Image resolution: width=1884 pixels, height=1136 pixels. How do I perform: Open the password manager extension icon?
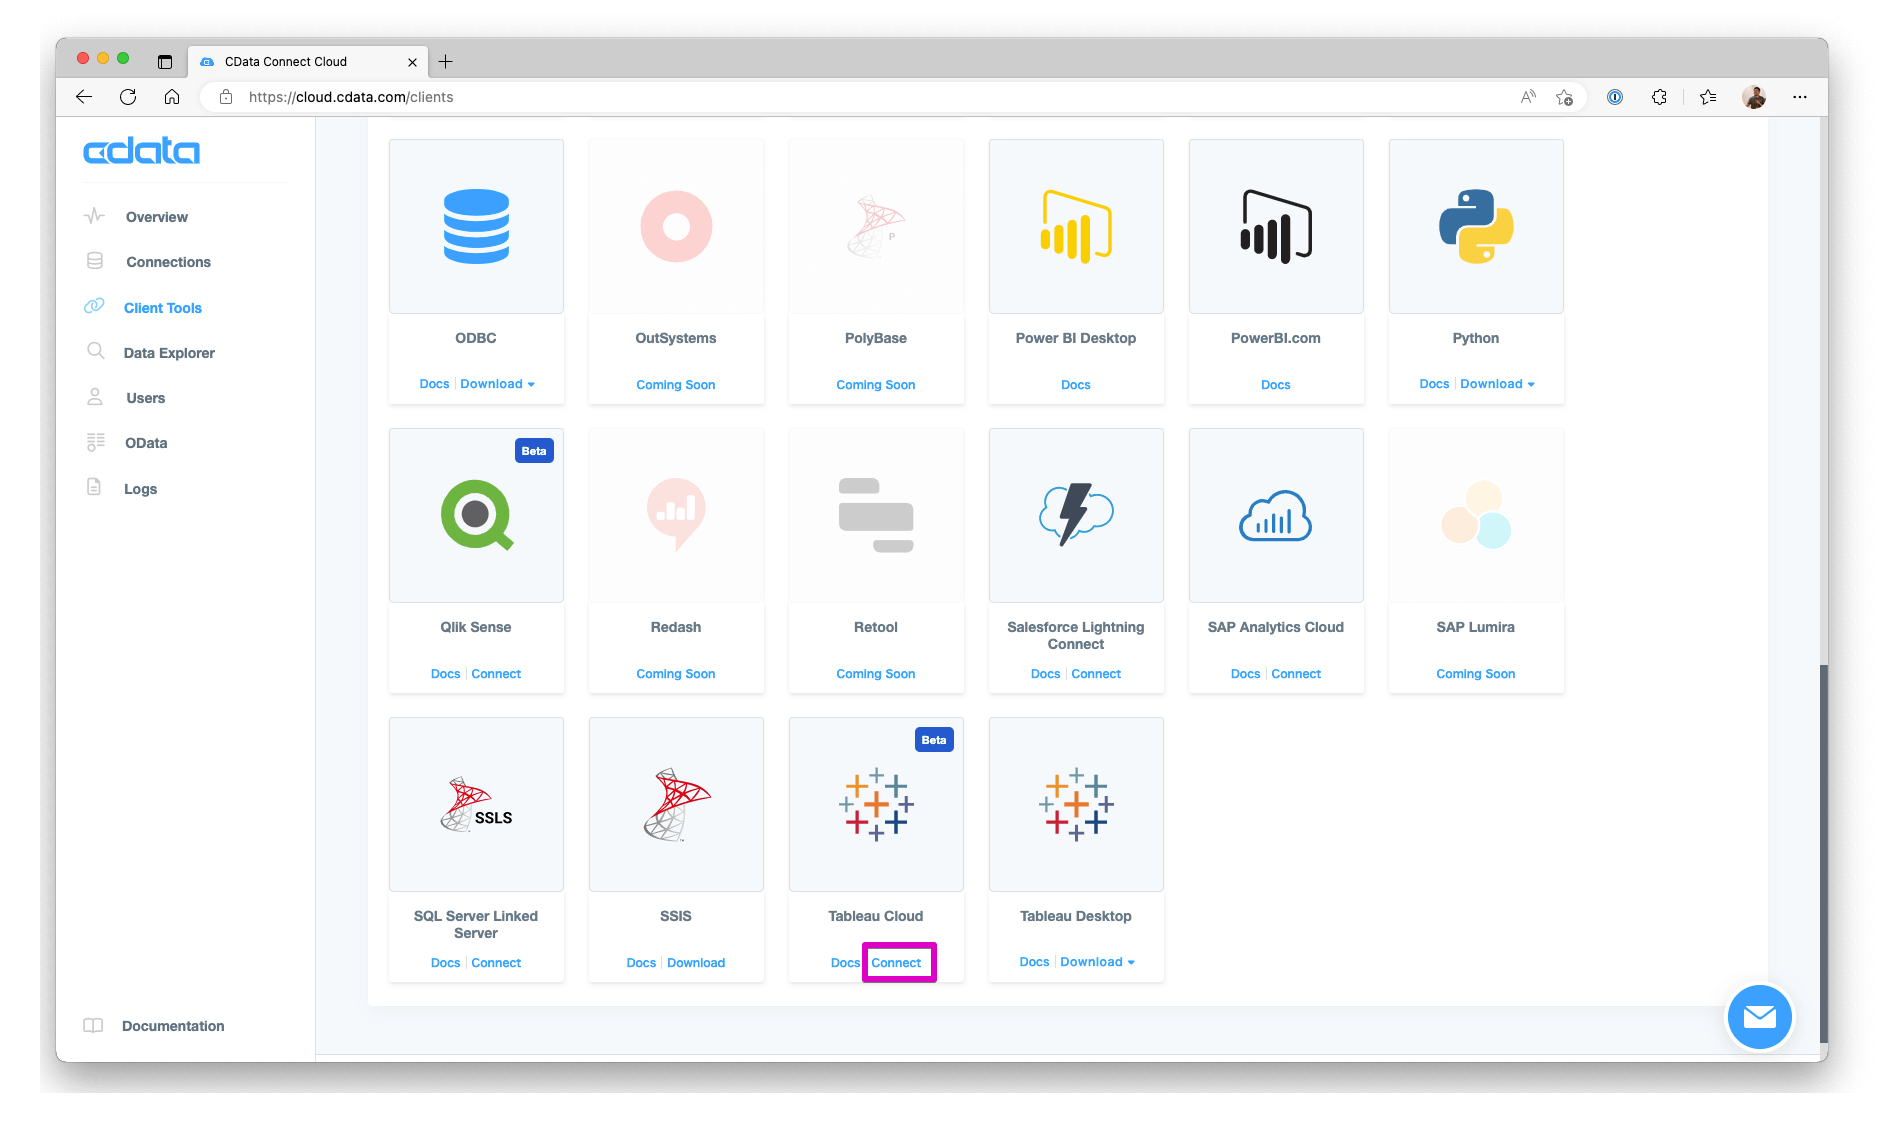(x=1615, y=97)
